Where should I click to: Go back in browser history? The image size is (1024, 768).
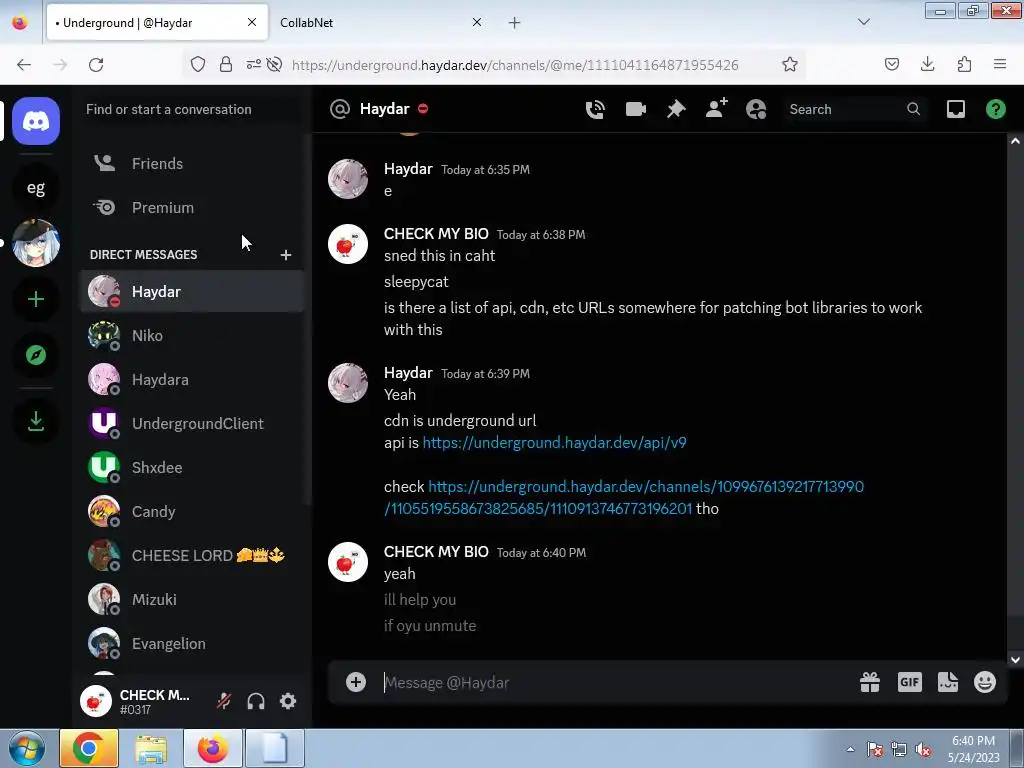[24, 65]
